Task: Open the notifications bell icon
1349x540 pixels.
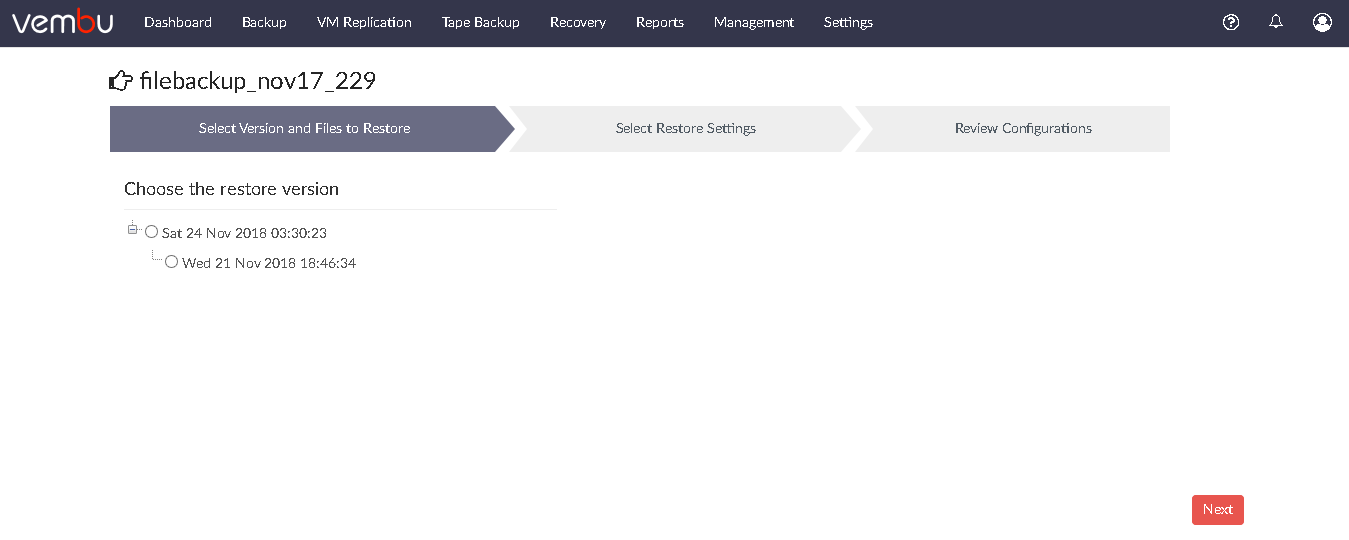Action: pos(1276,21)
